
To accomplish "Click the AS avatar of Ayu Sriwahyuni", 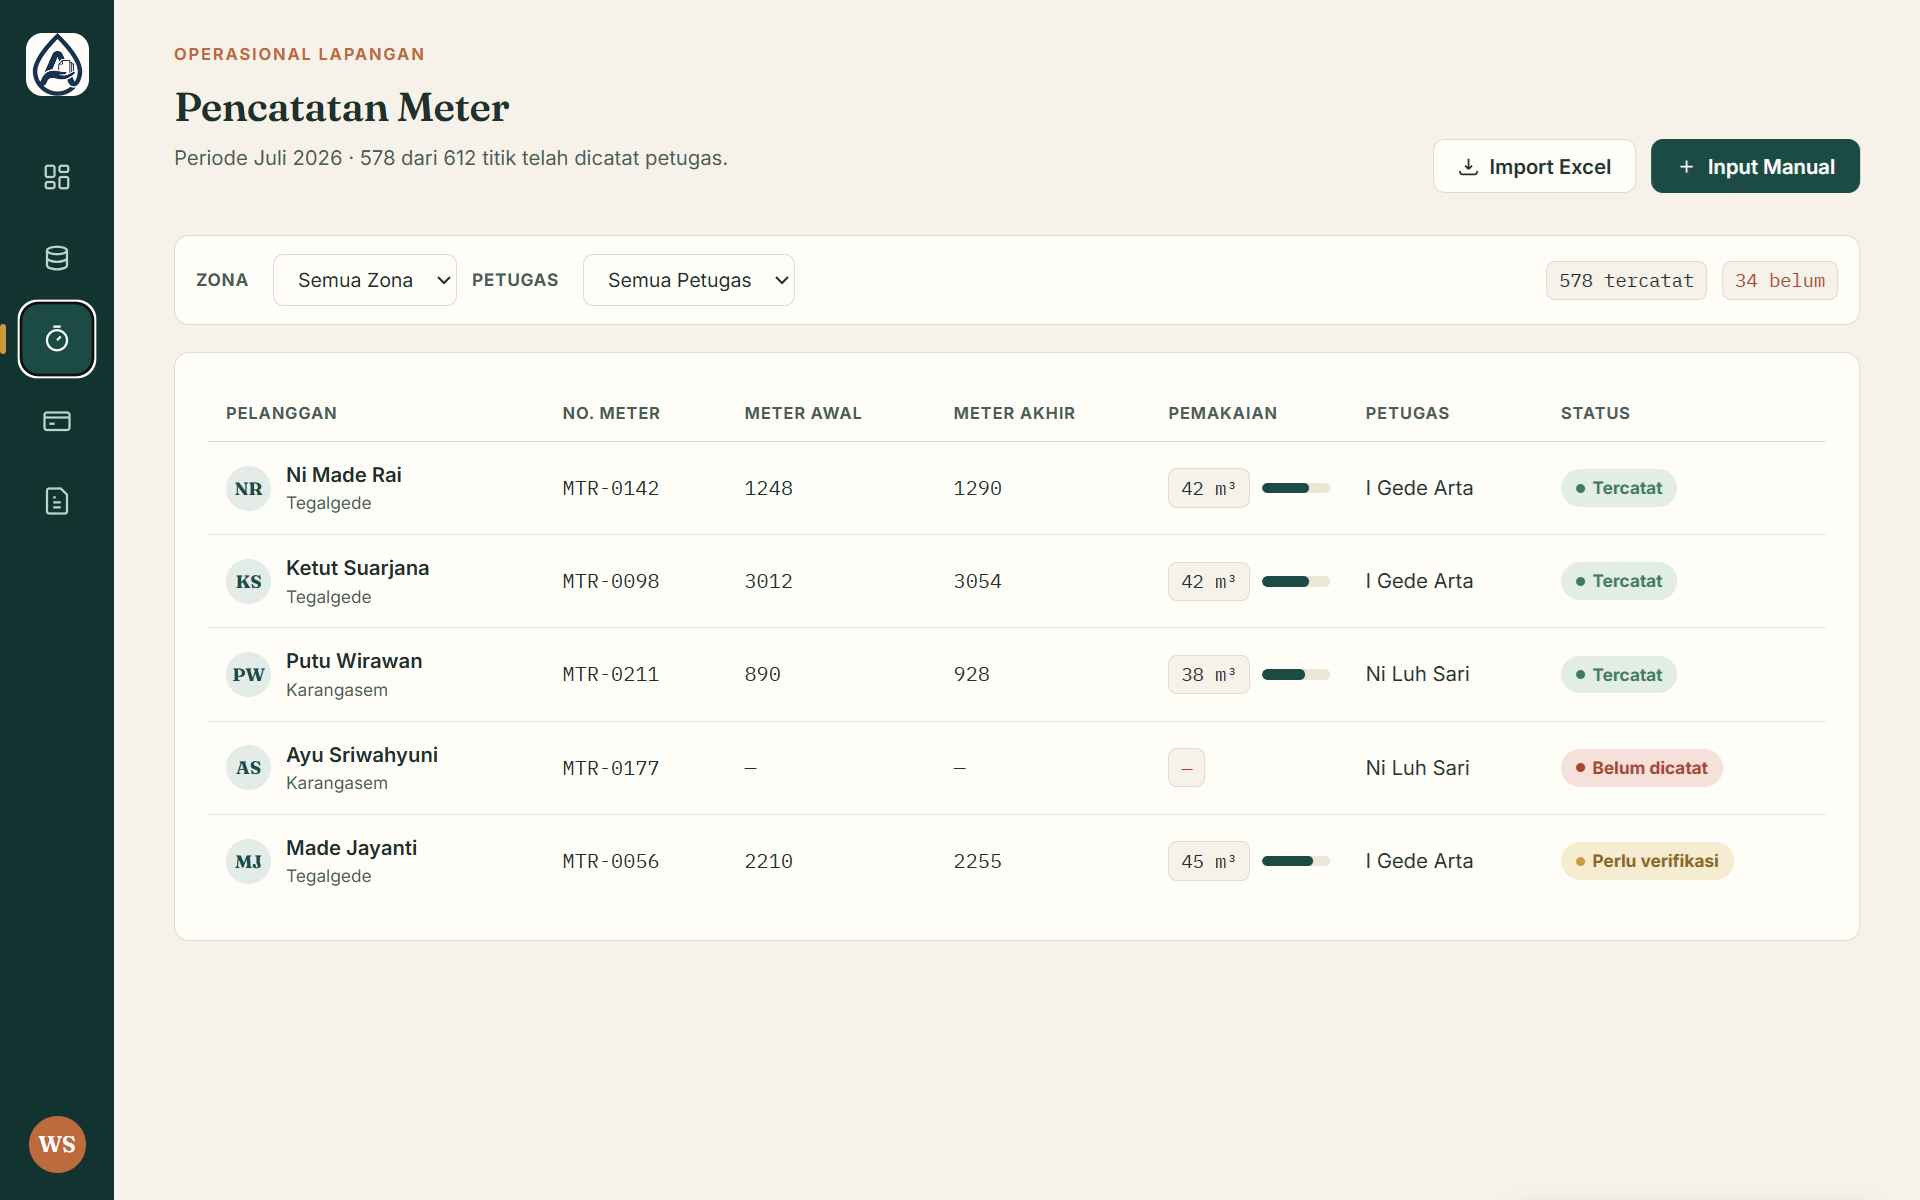I will (x=248, y=768).
